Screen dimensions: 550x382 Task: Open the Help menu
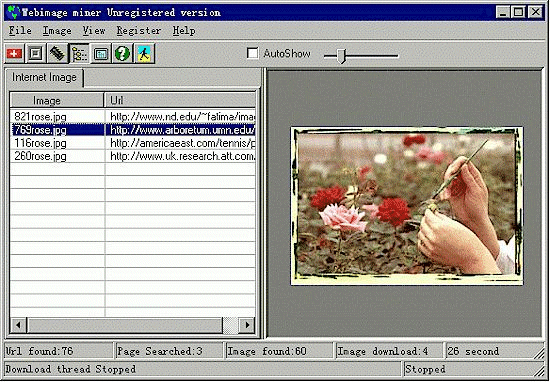click(184, 31)
